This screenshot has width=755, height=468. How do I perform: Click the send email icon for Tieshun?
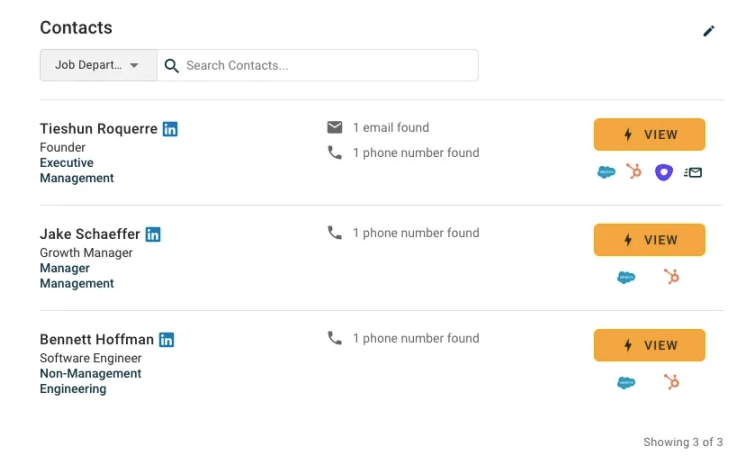(x=693, y=172)
